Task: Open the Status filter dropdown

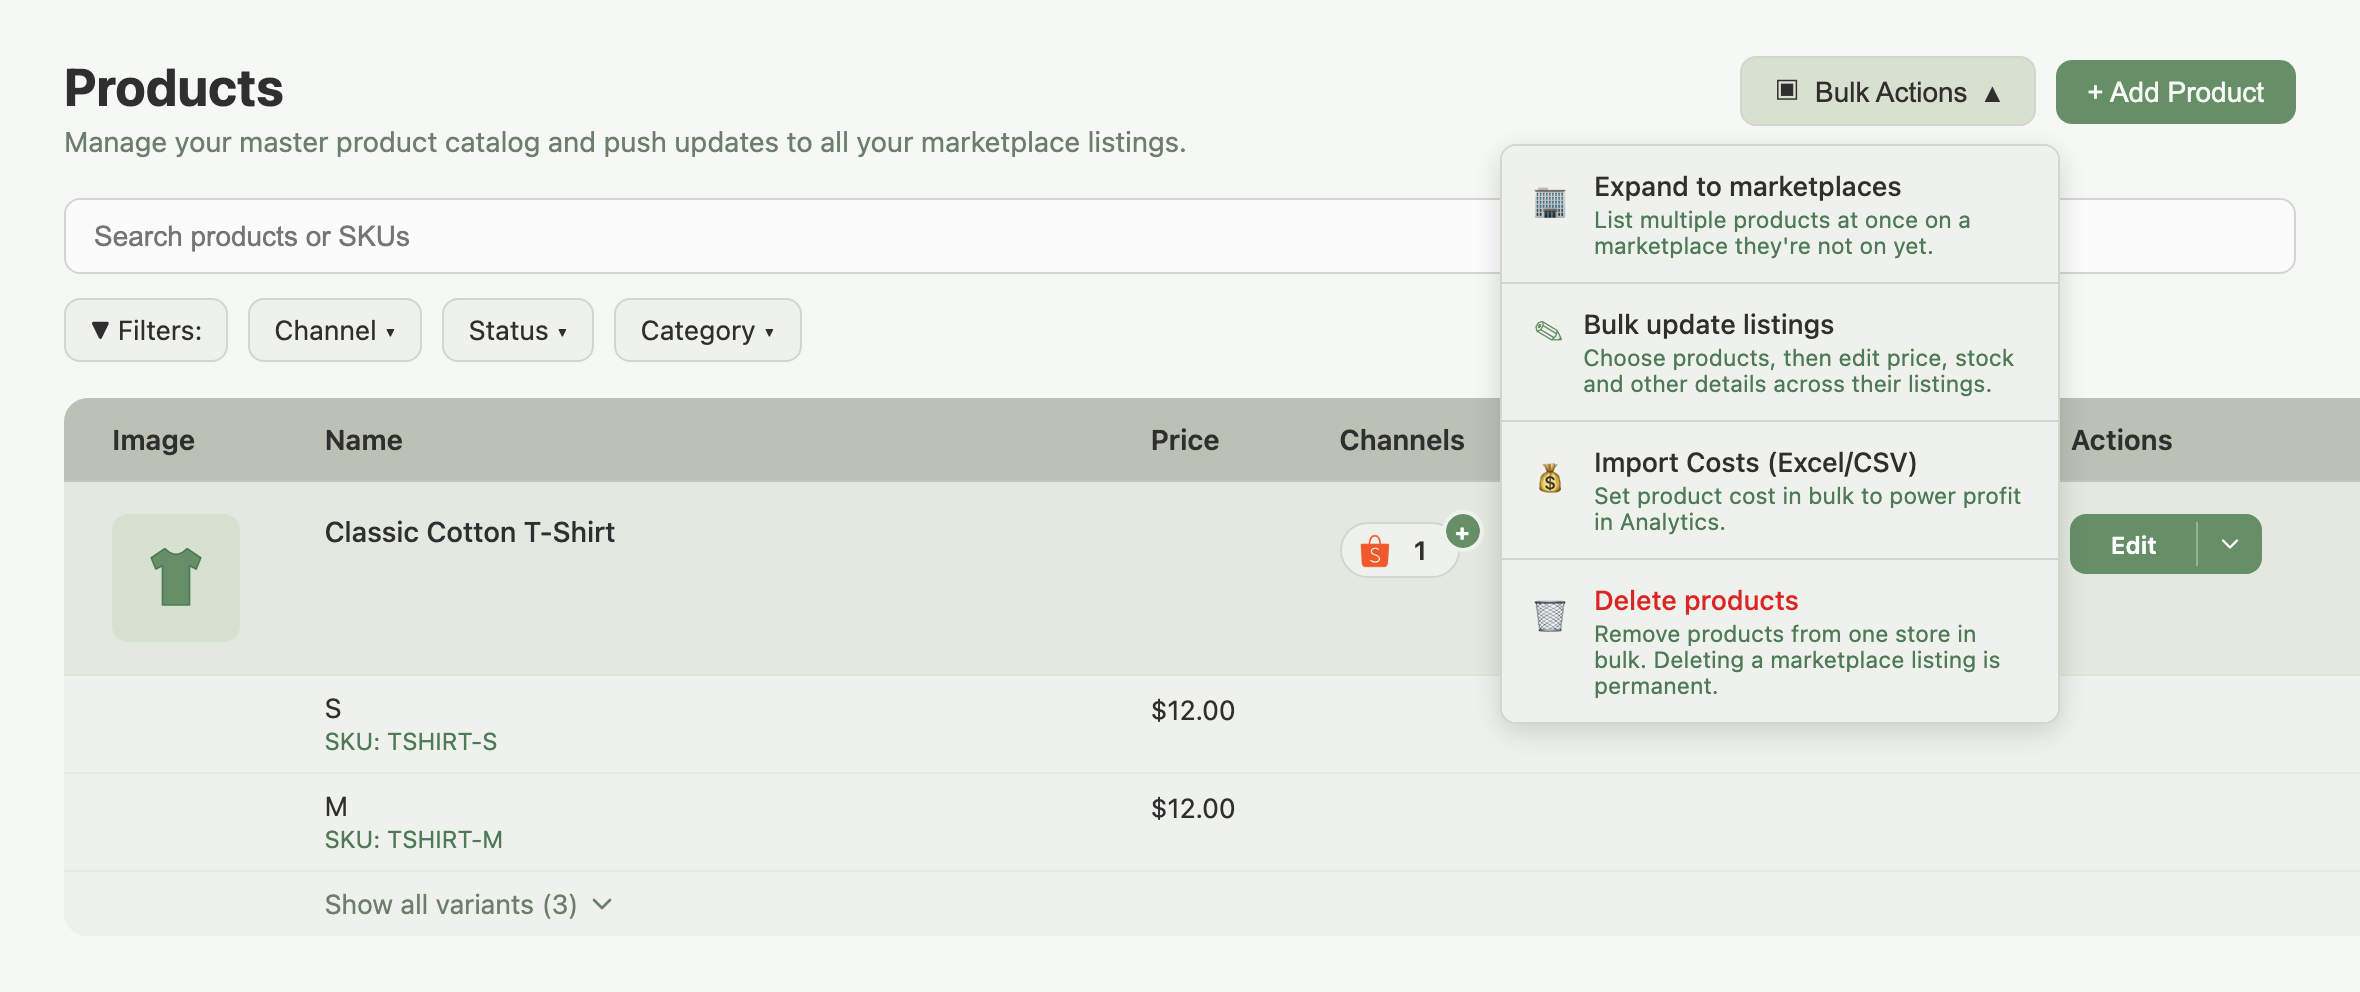Action: point(518,330)
